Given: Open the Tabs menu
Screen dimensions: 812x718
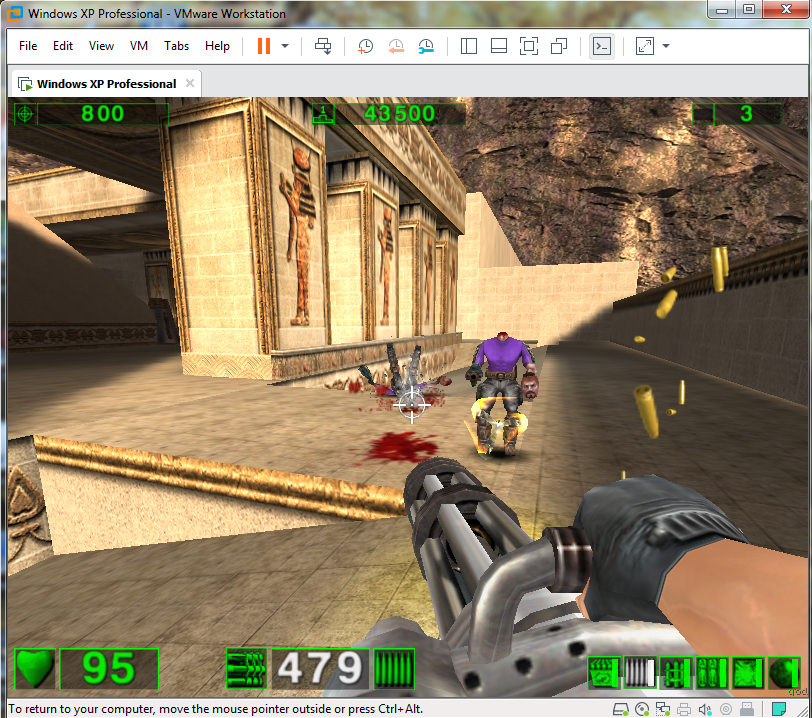Looking at the screenshot, I should [x=176, y=46].
